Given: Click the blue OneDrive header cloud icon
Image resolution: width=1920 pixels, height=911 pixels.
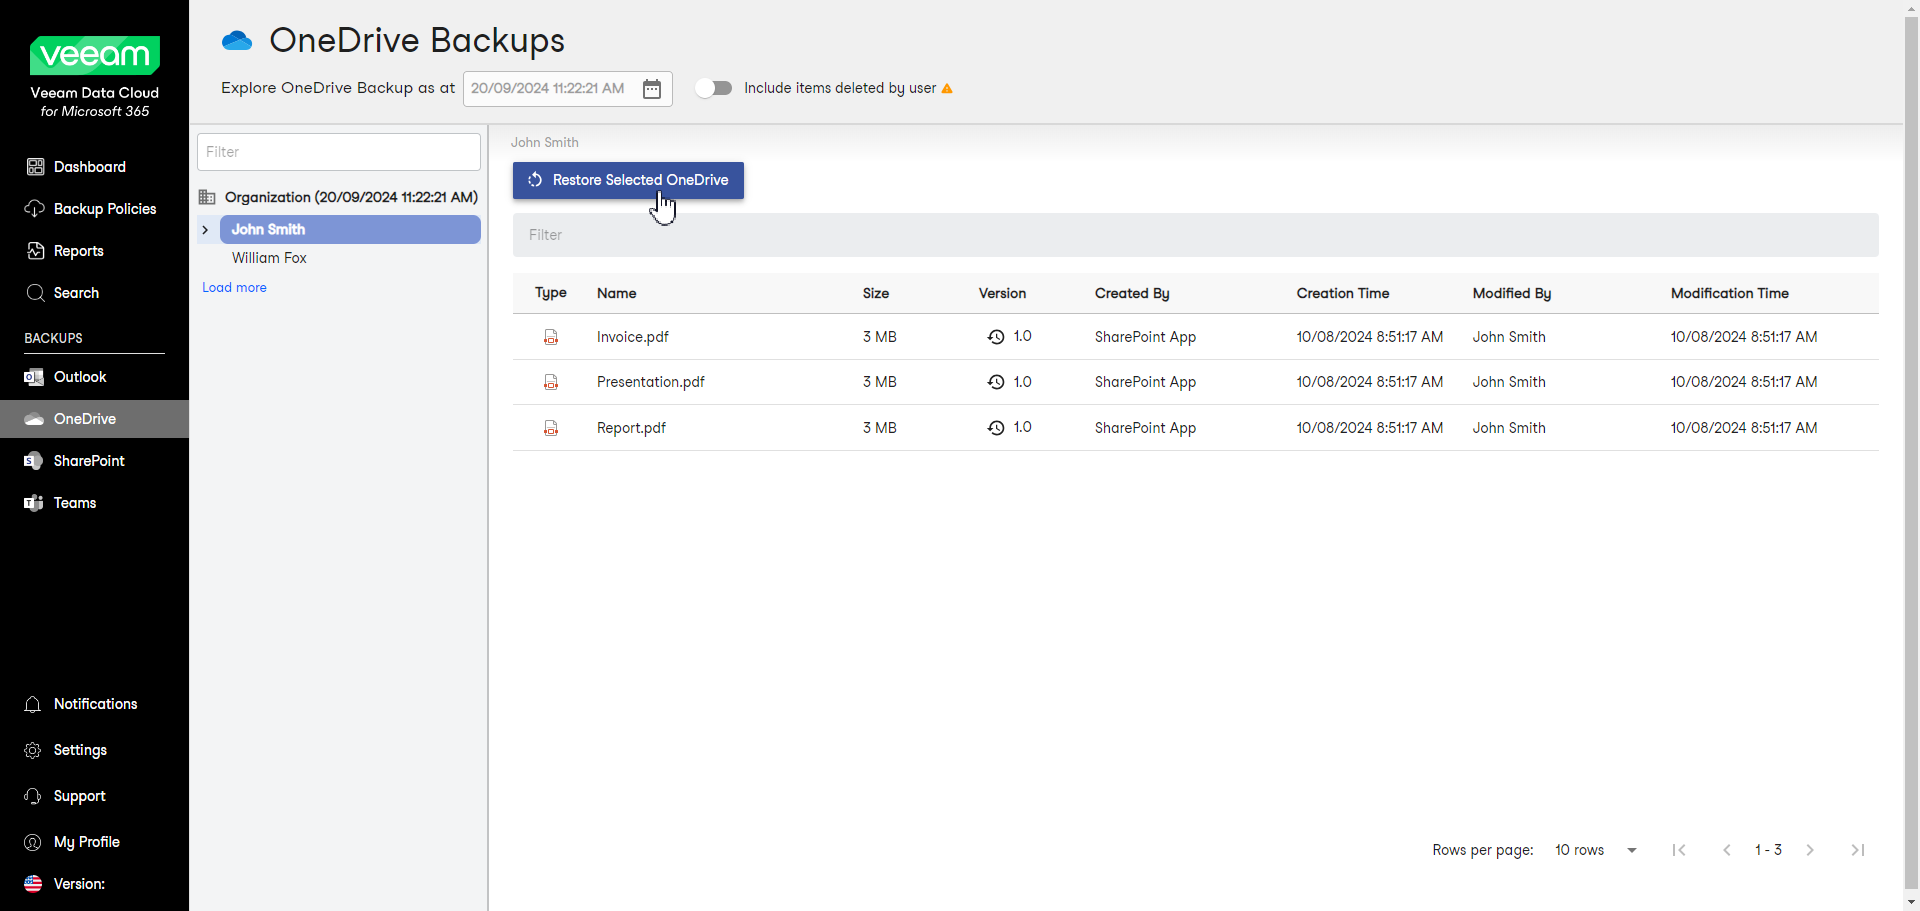Looking at the screenshot, I should [237, 41].
